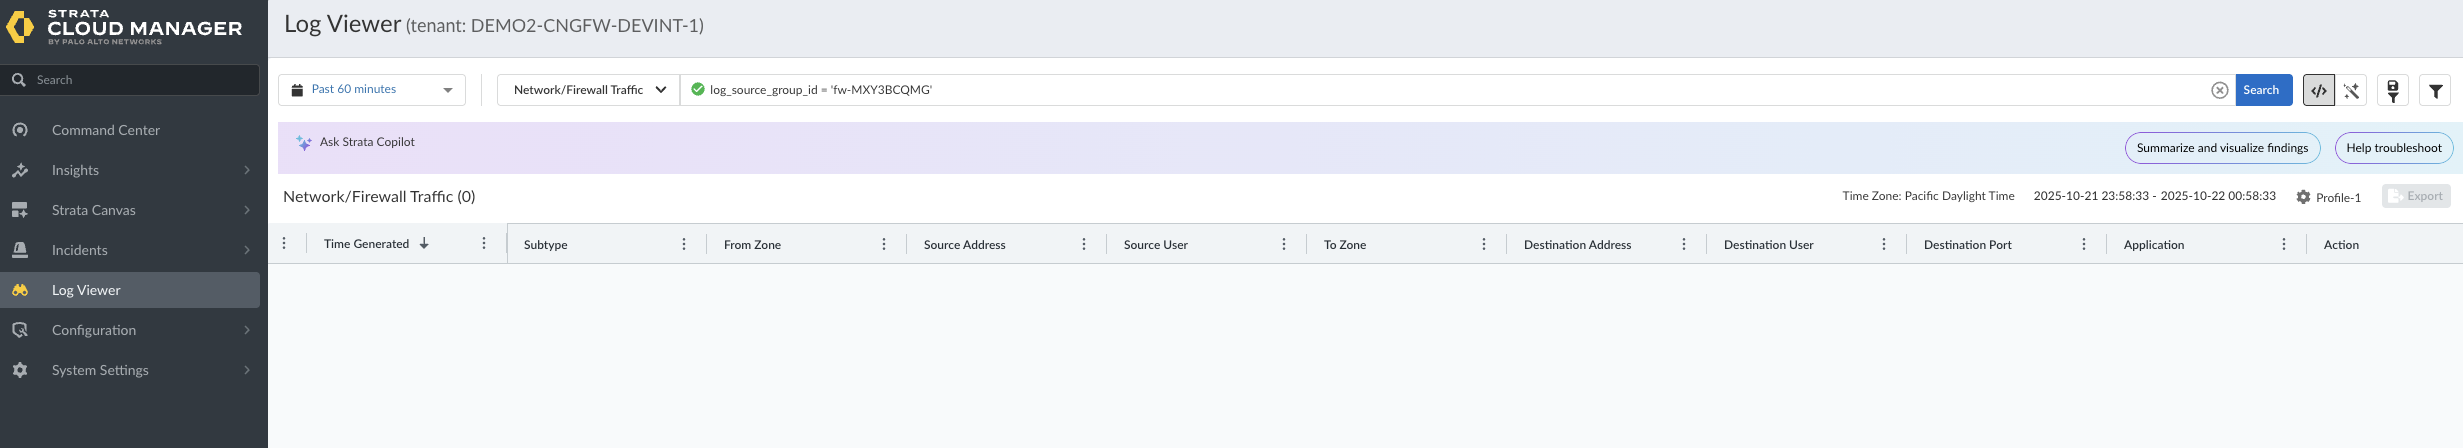Switch to query code mode
This screenshot has width=2463, height=448.
click(x=2318, y=90)
